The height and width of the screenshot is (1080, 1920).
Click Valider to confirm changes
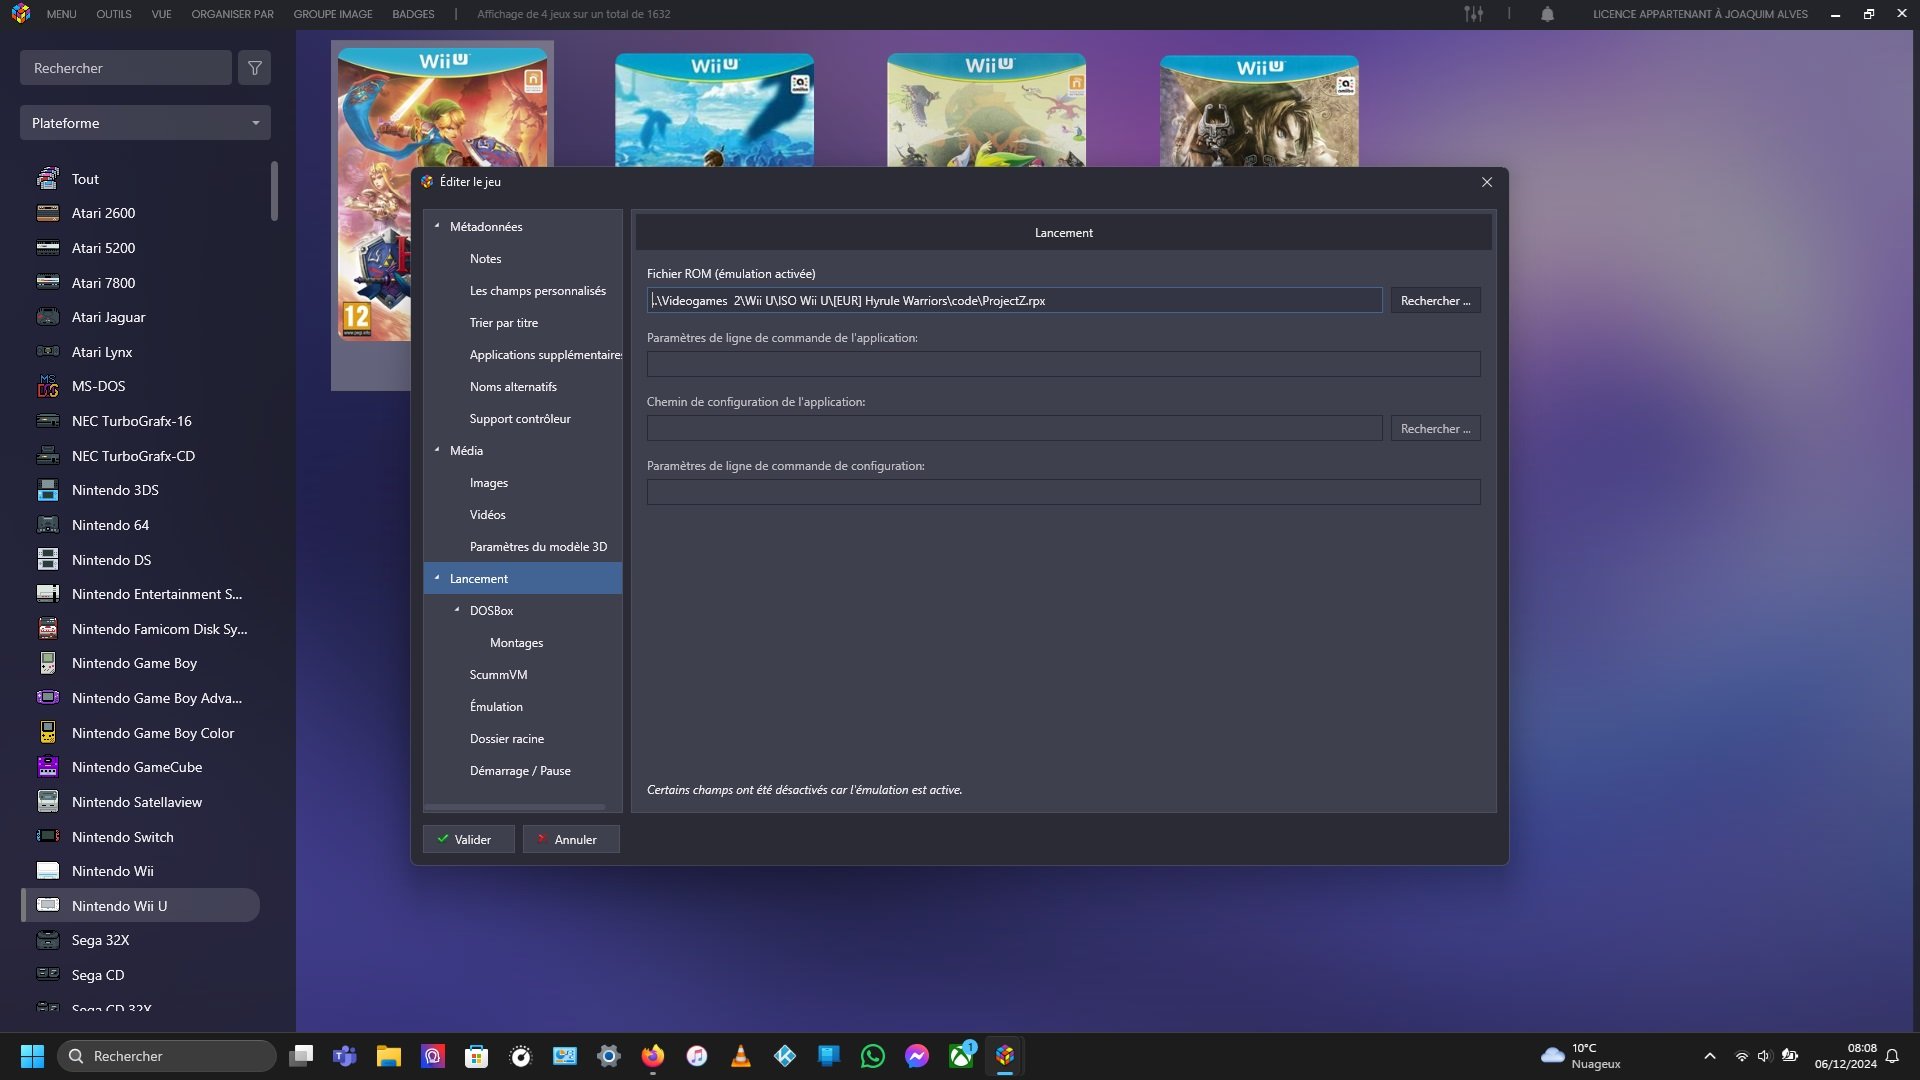point(468,839)
